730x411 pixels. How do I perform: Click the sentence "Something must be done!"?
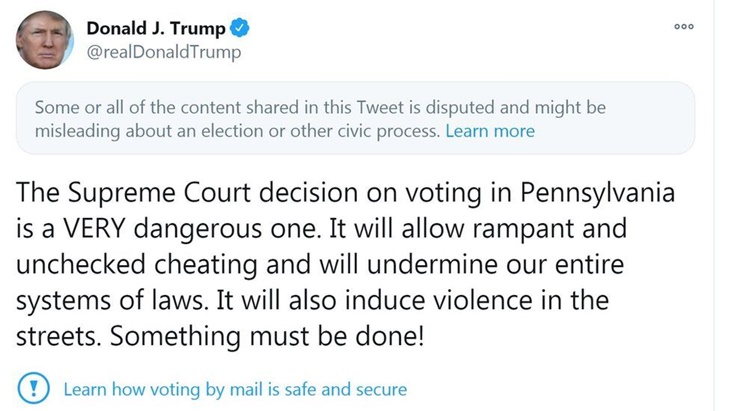pos(269,336)
